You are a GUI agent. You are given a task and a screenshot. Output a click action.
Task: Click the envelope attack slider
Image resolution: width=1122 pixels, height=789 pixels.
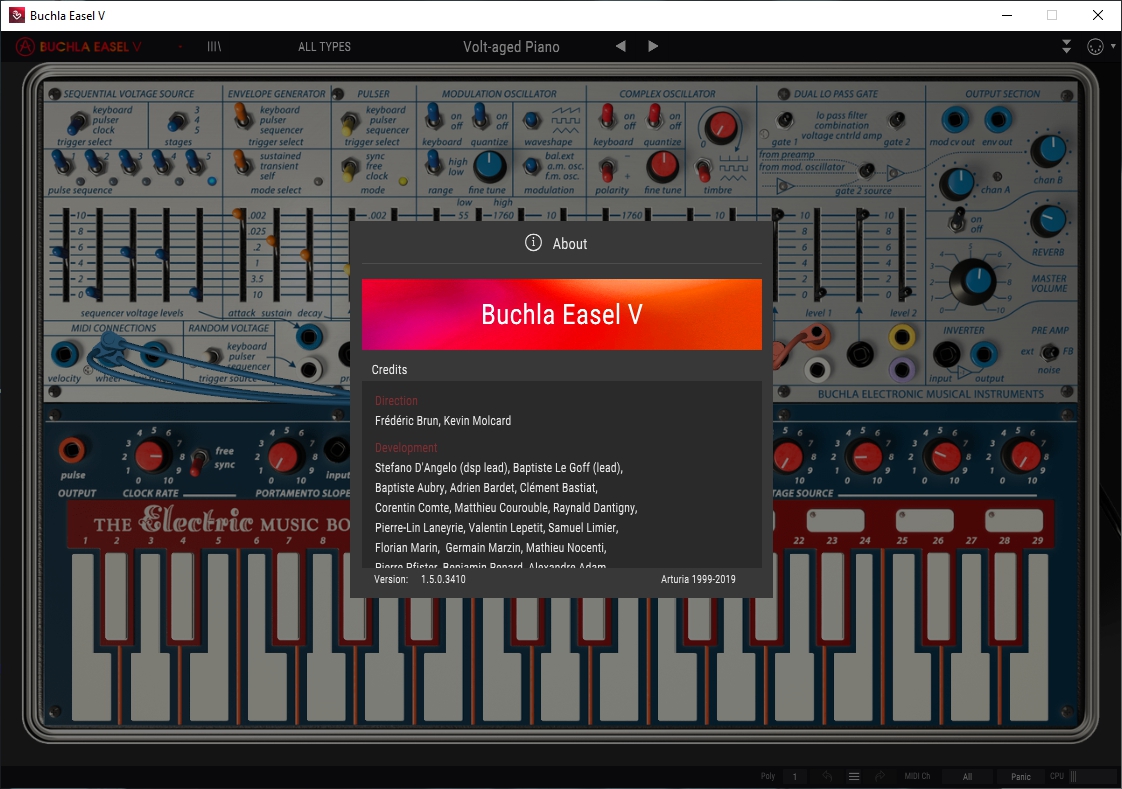238,255
